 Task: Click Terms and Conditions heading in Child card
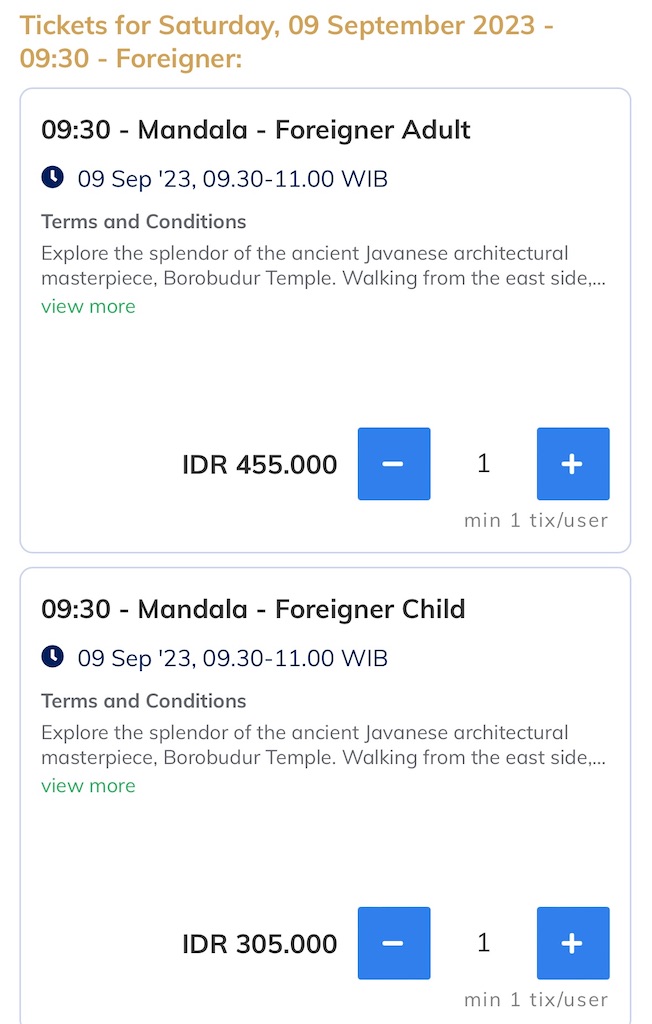coord(144,701)
